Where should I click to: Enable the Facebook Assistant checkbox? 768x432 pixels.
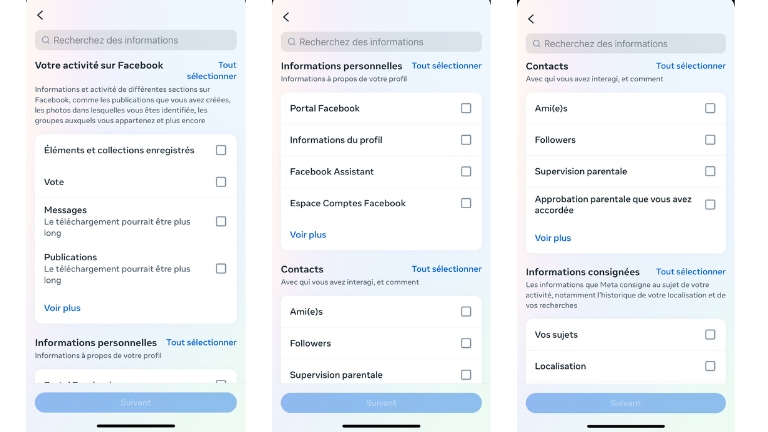(466, 172)
